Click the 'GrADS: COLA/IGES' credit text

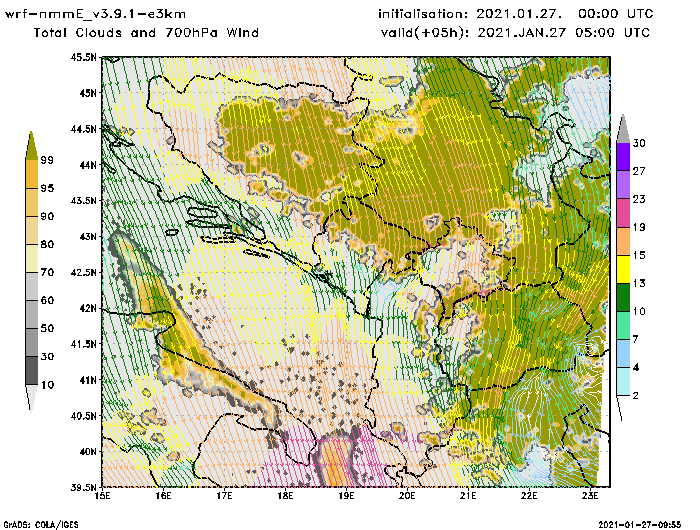(41, 525)
